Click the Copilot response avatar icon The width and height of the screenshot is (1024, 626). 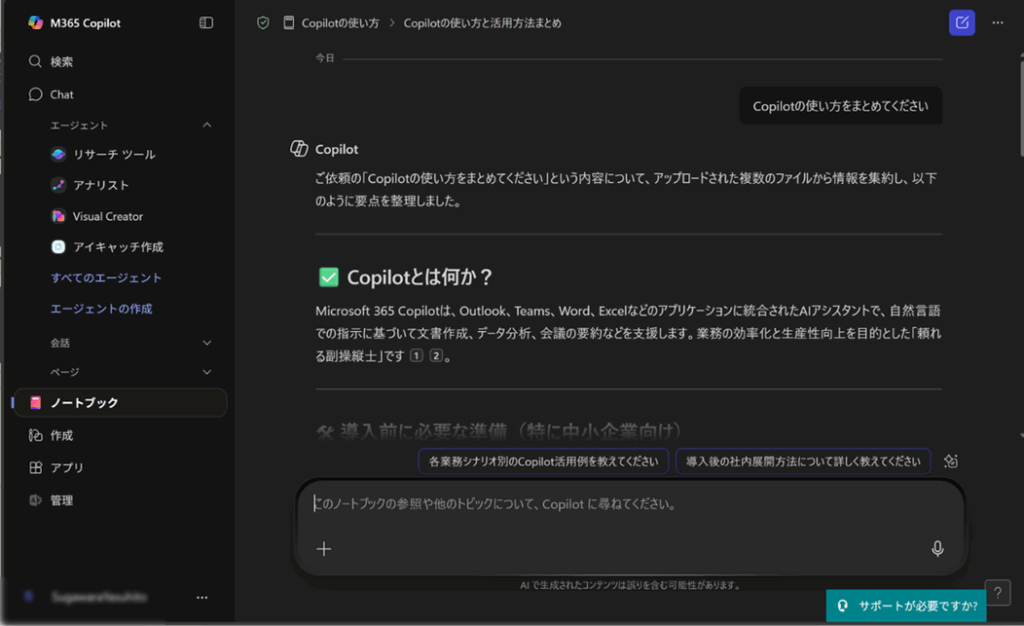(x=299, y=149)
